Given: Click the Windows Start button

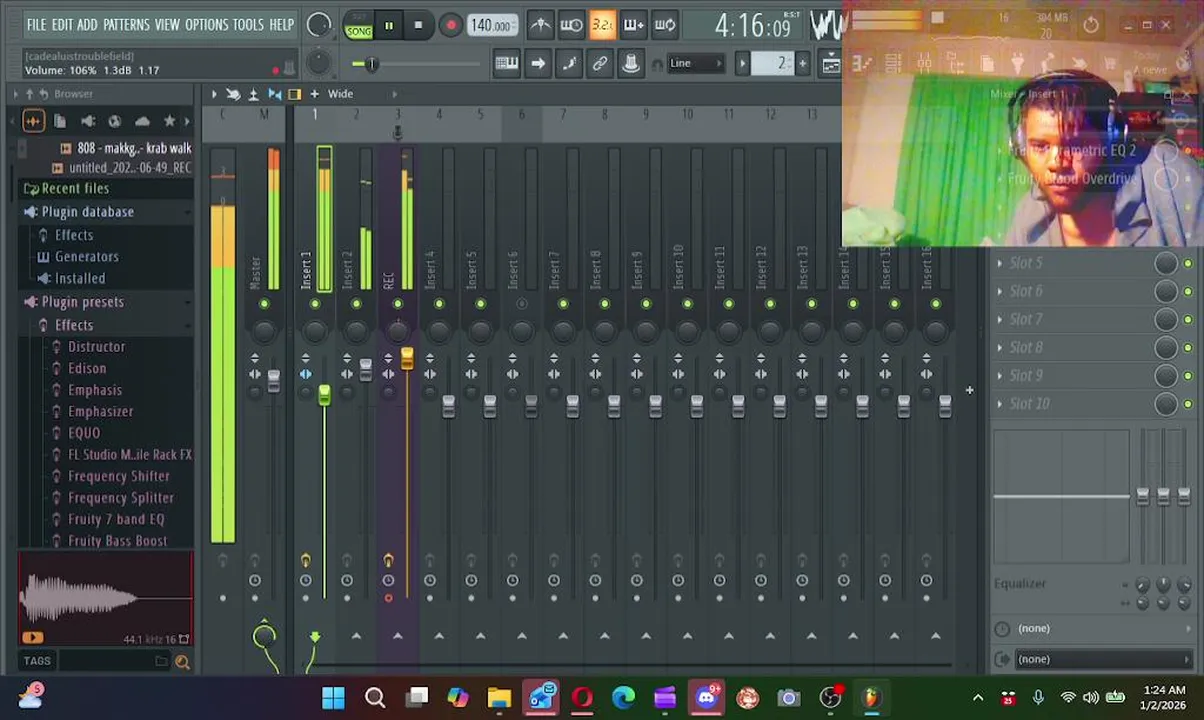Looking at the screenshot, I should [x=333, y=697].
